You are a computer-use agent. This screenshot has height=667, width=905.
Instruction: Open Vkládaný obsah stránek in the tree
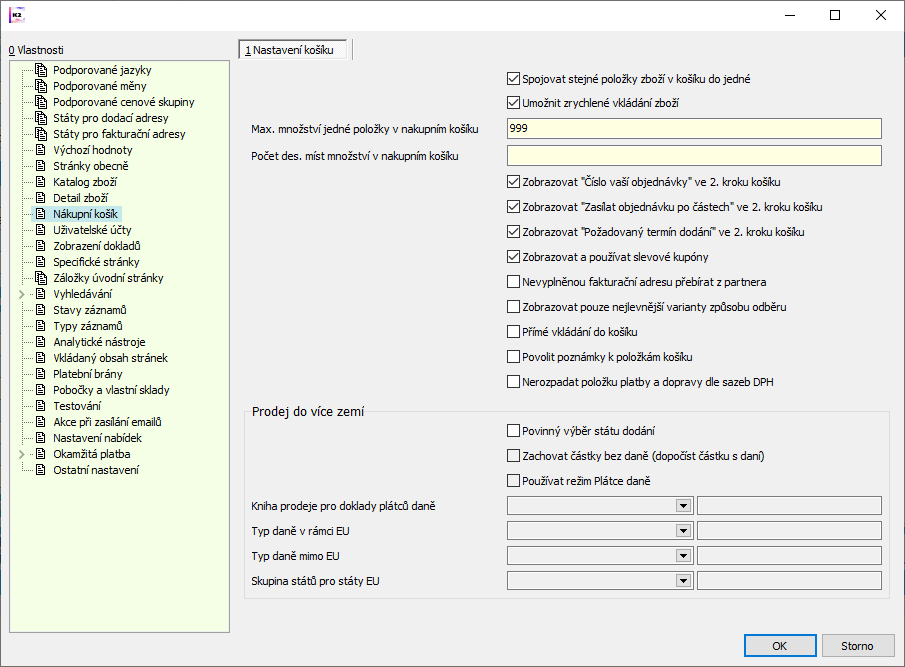[110, 358]
